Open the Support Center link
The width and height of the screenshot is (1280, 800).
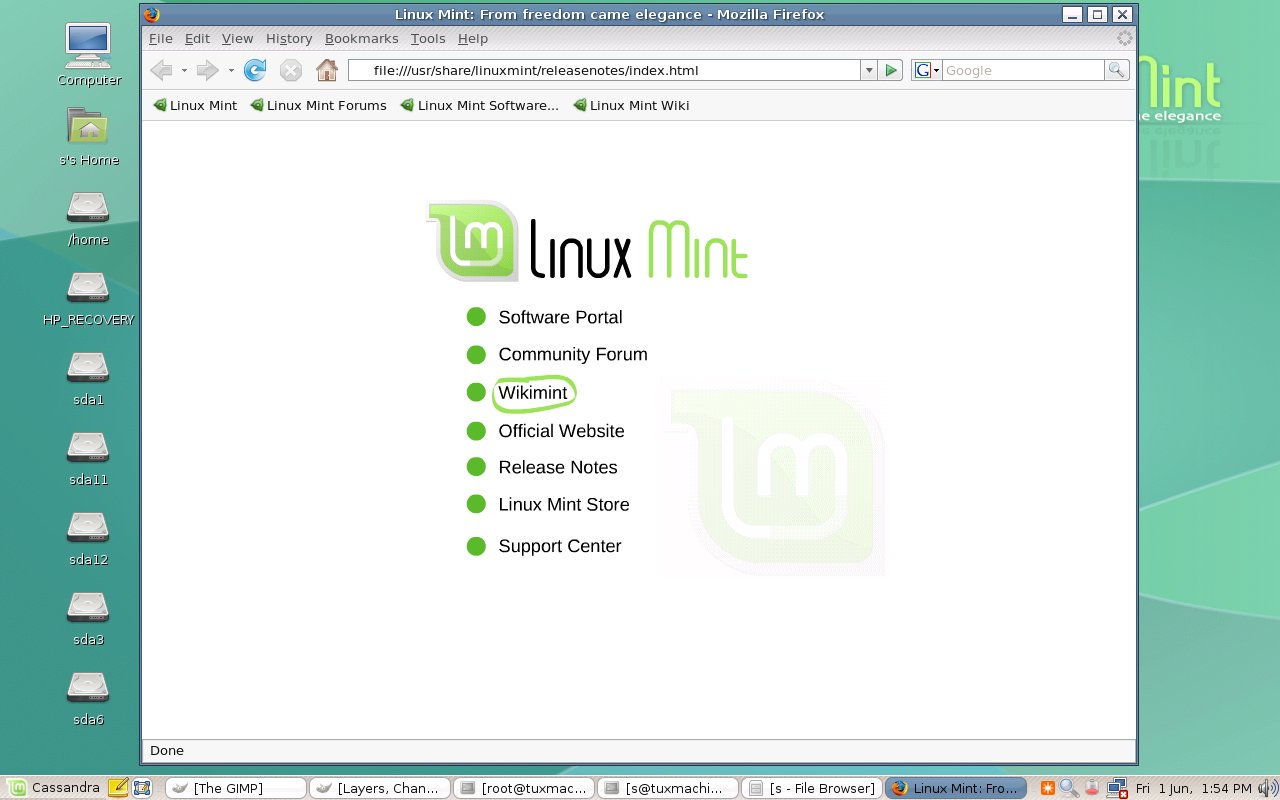[x=560, y=546]
